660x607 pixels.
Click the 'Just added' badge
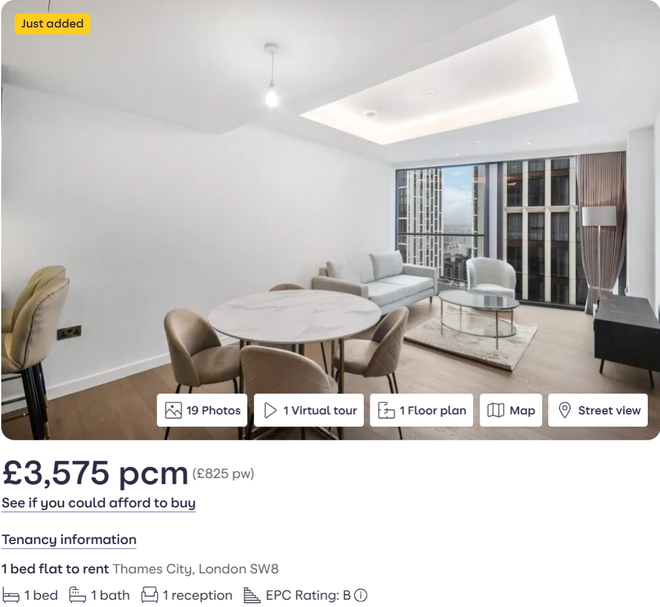[x=53, y=24]
